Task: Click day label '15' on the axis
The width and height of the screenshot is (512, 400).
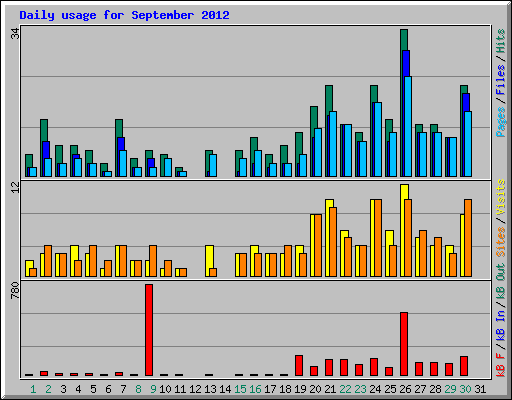Action: pos(240,389)
